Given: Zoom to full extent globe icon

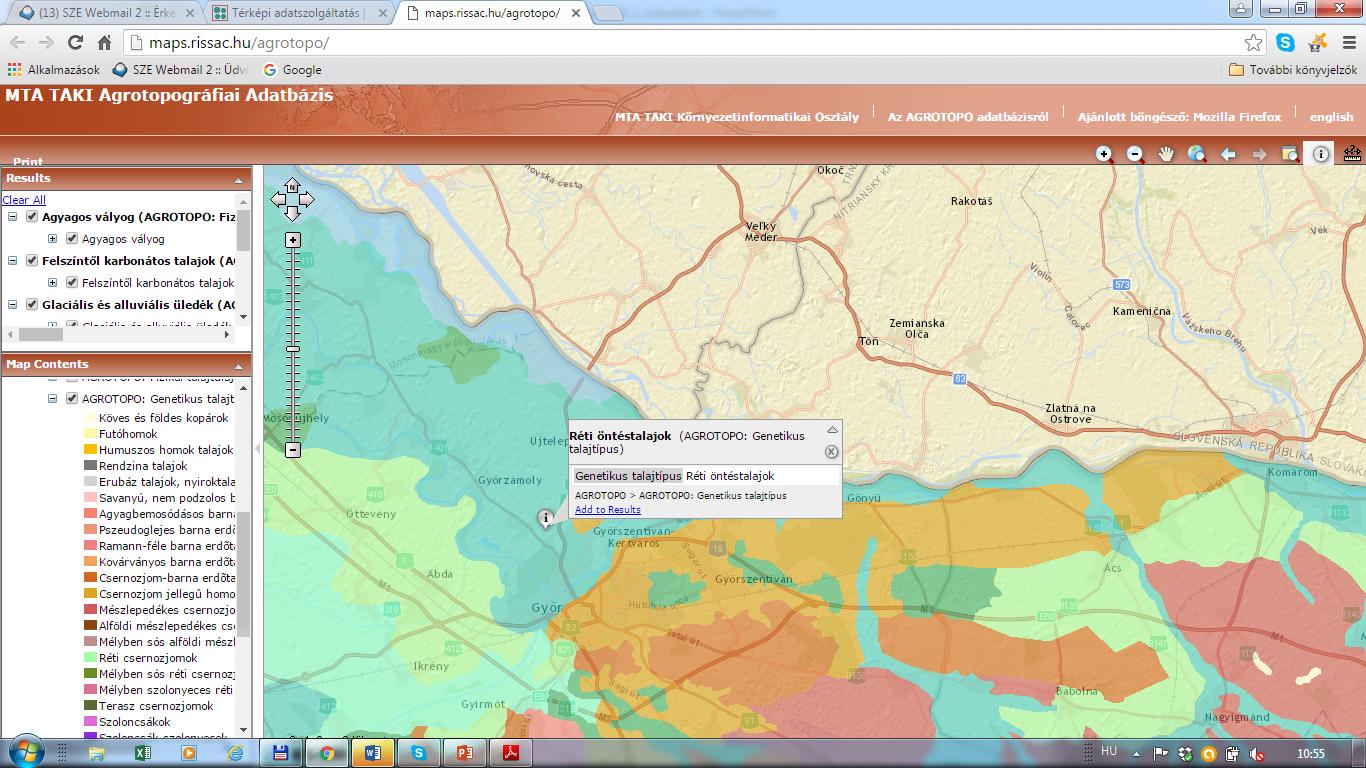Looking at the screenshot, I should tap(1197, 154).
